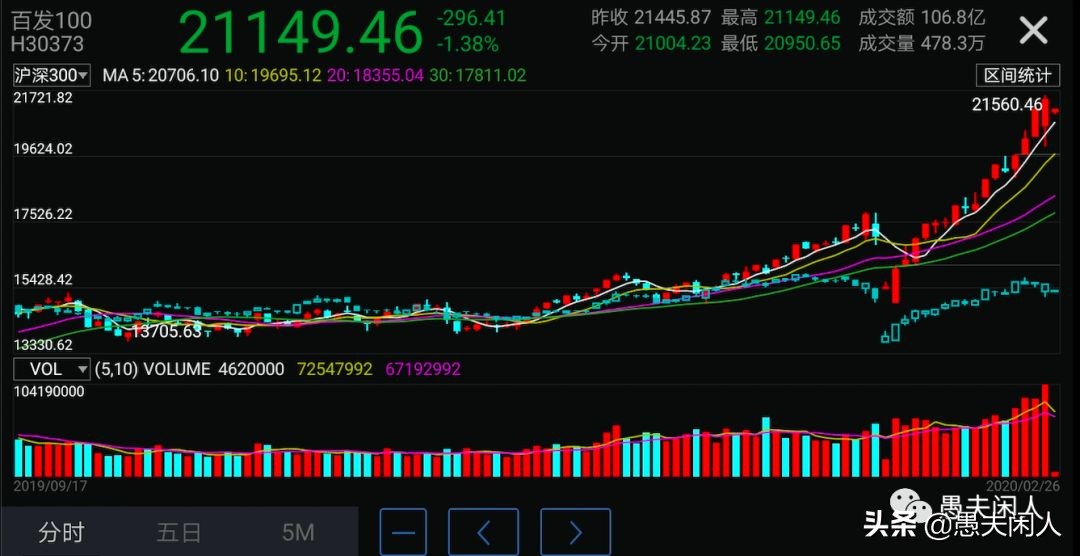Image resolution: width=1080 pixels, height=556 pixels.
Task: Zoom out chart with the minus button
Action: (403, 533)
